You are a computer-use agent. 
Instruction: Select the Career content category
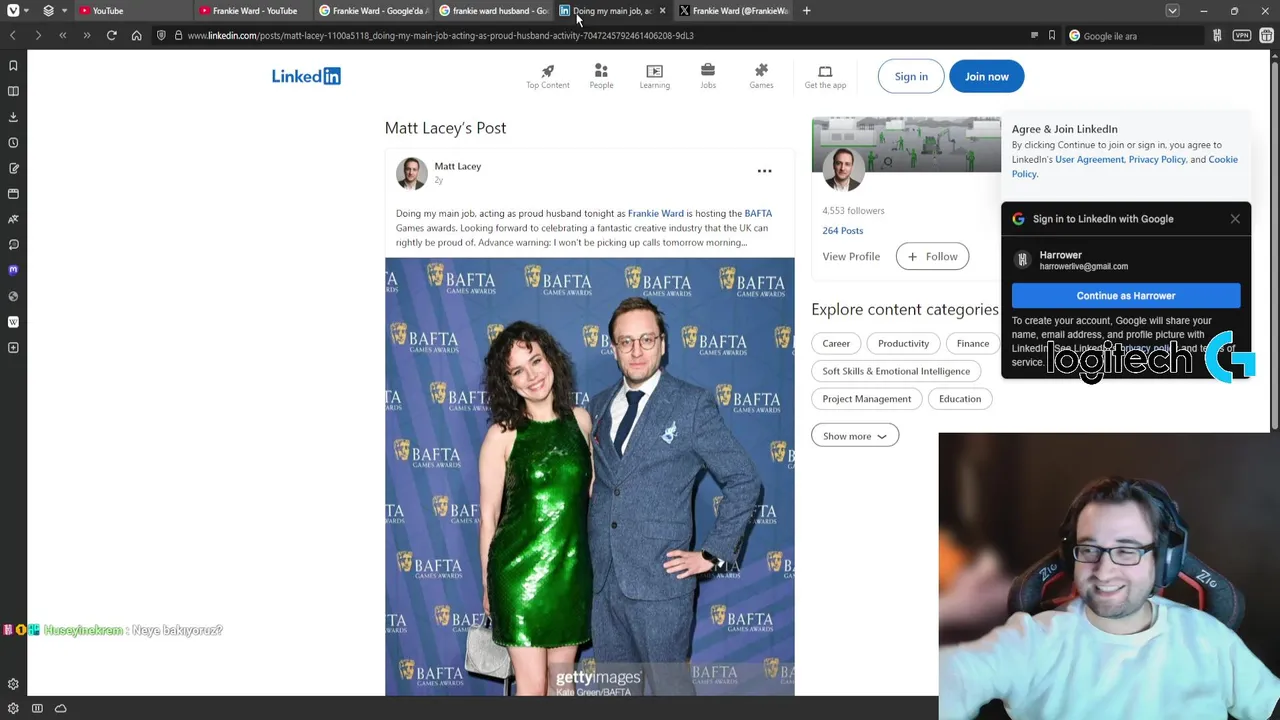coord(836,343)
